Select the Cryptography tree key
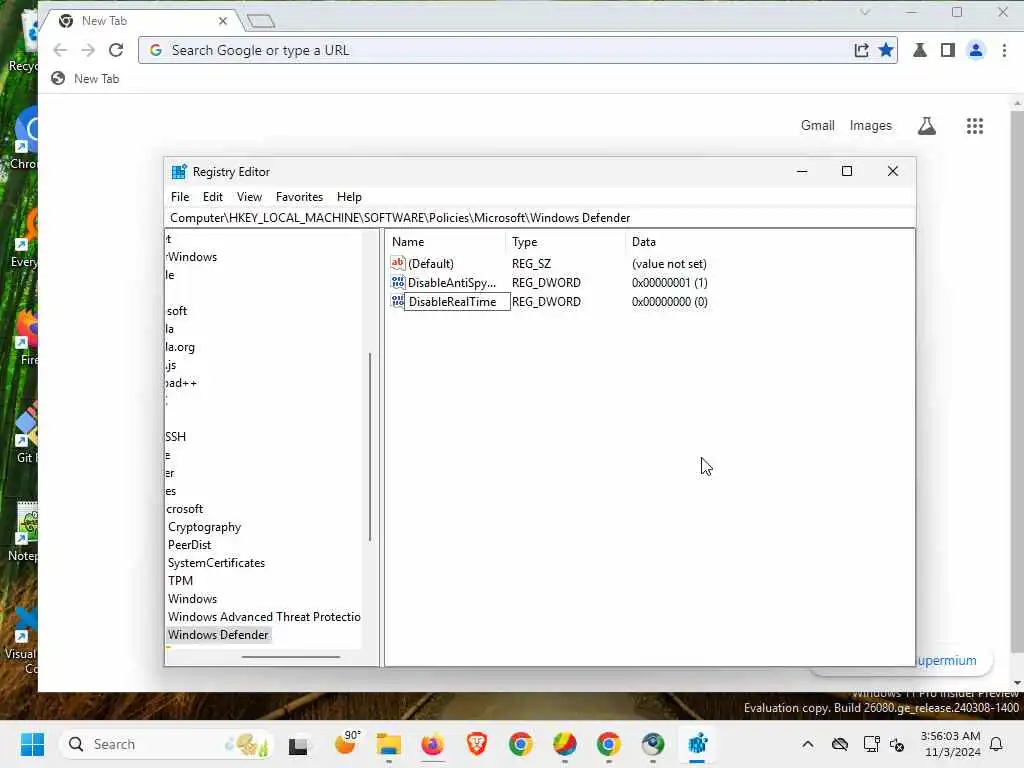Screen dimensions: 1024x768 pos(204,527)
